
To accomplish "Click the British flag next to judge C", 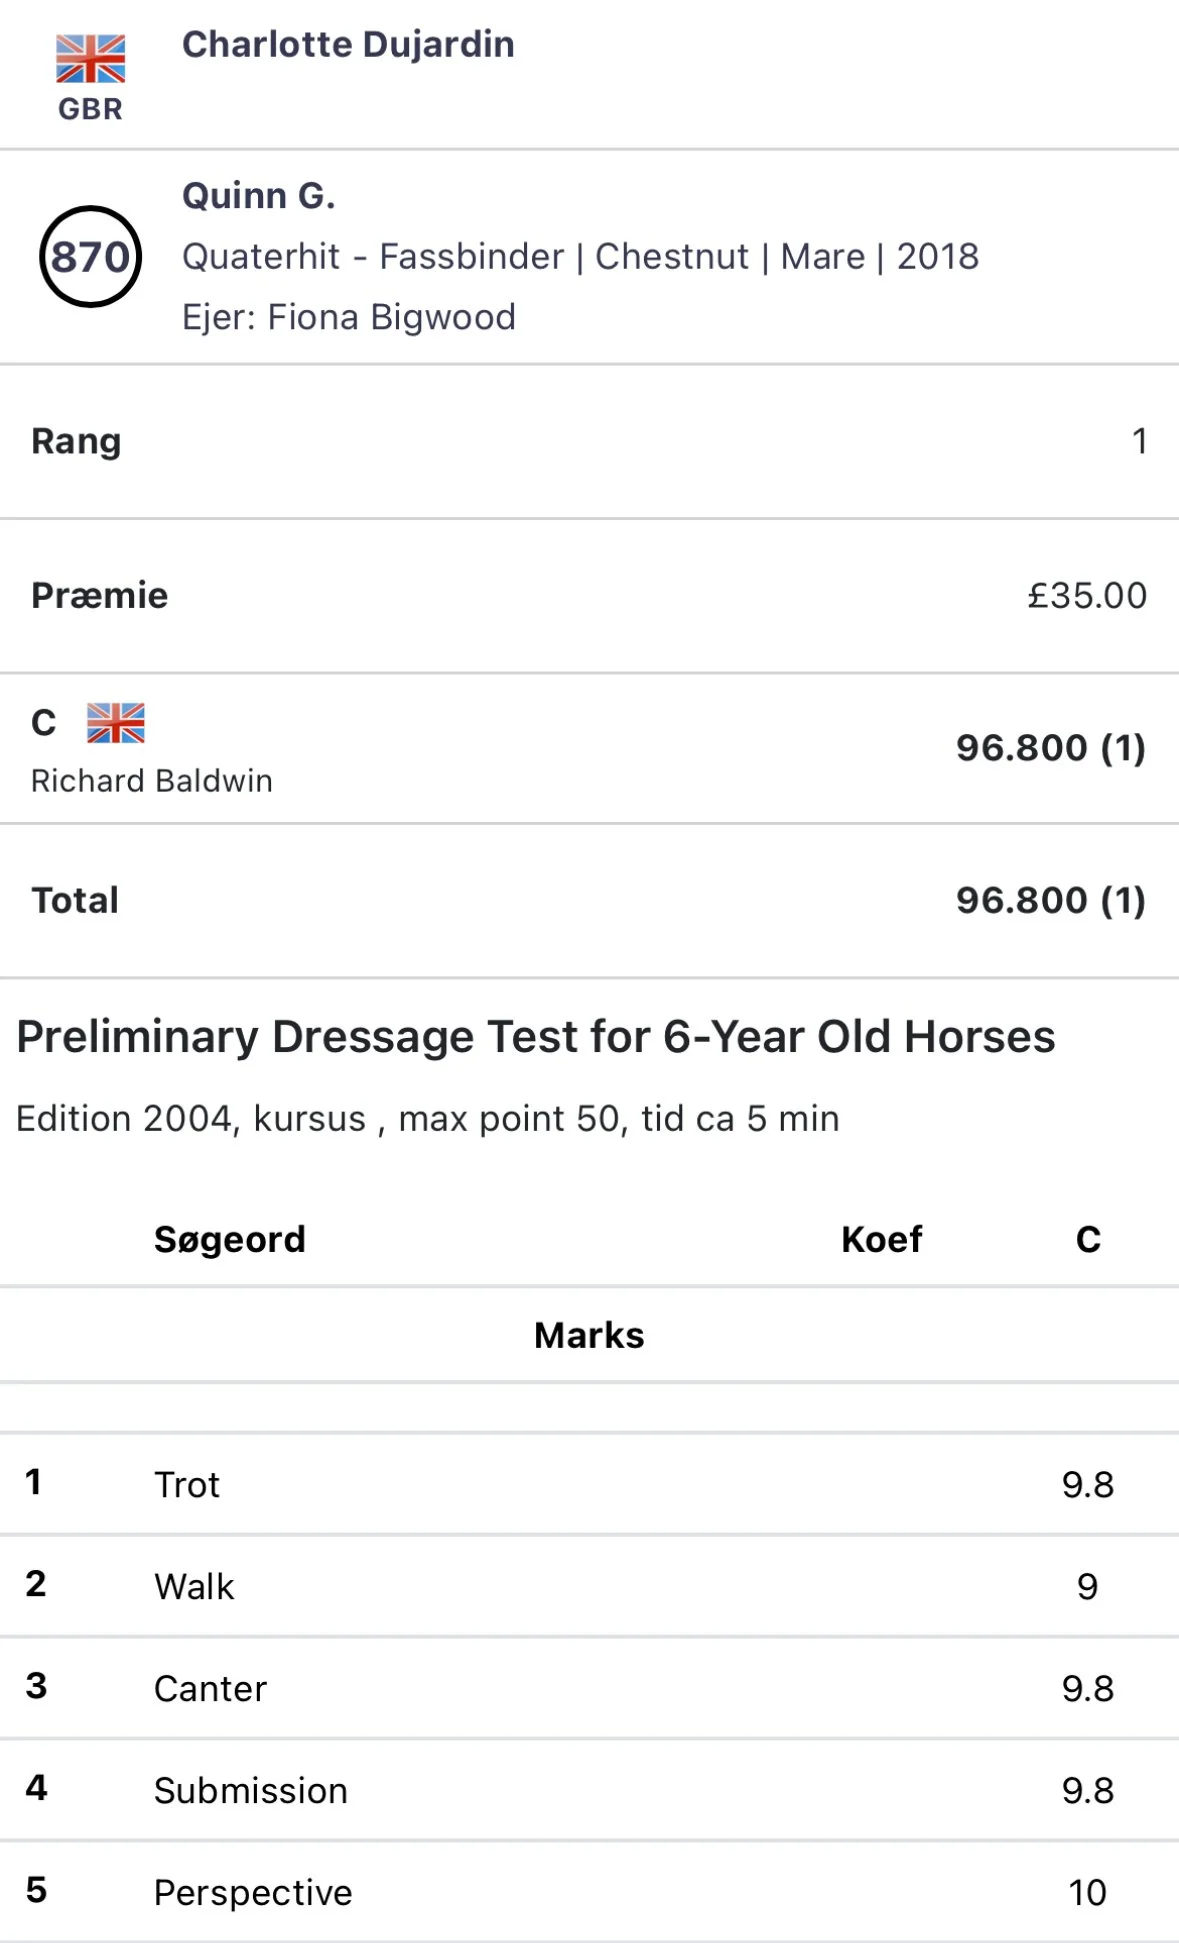I will tap(115, 723).
